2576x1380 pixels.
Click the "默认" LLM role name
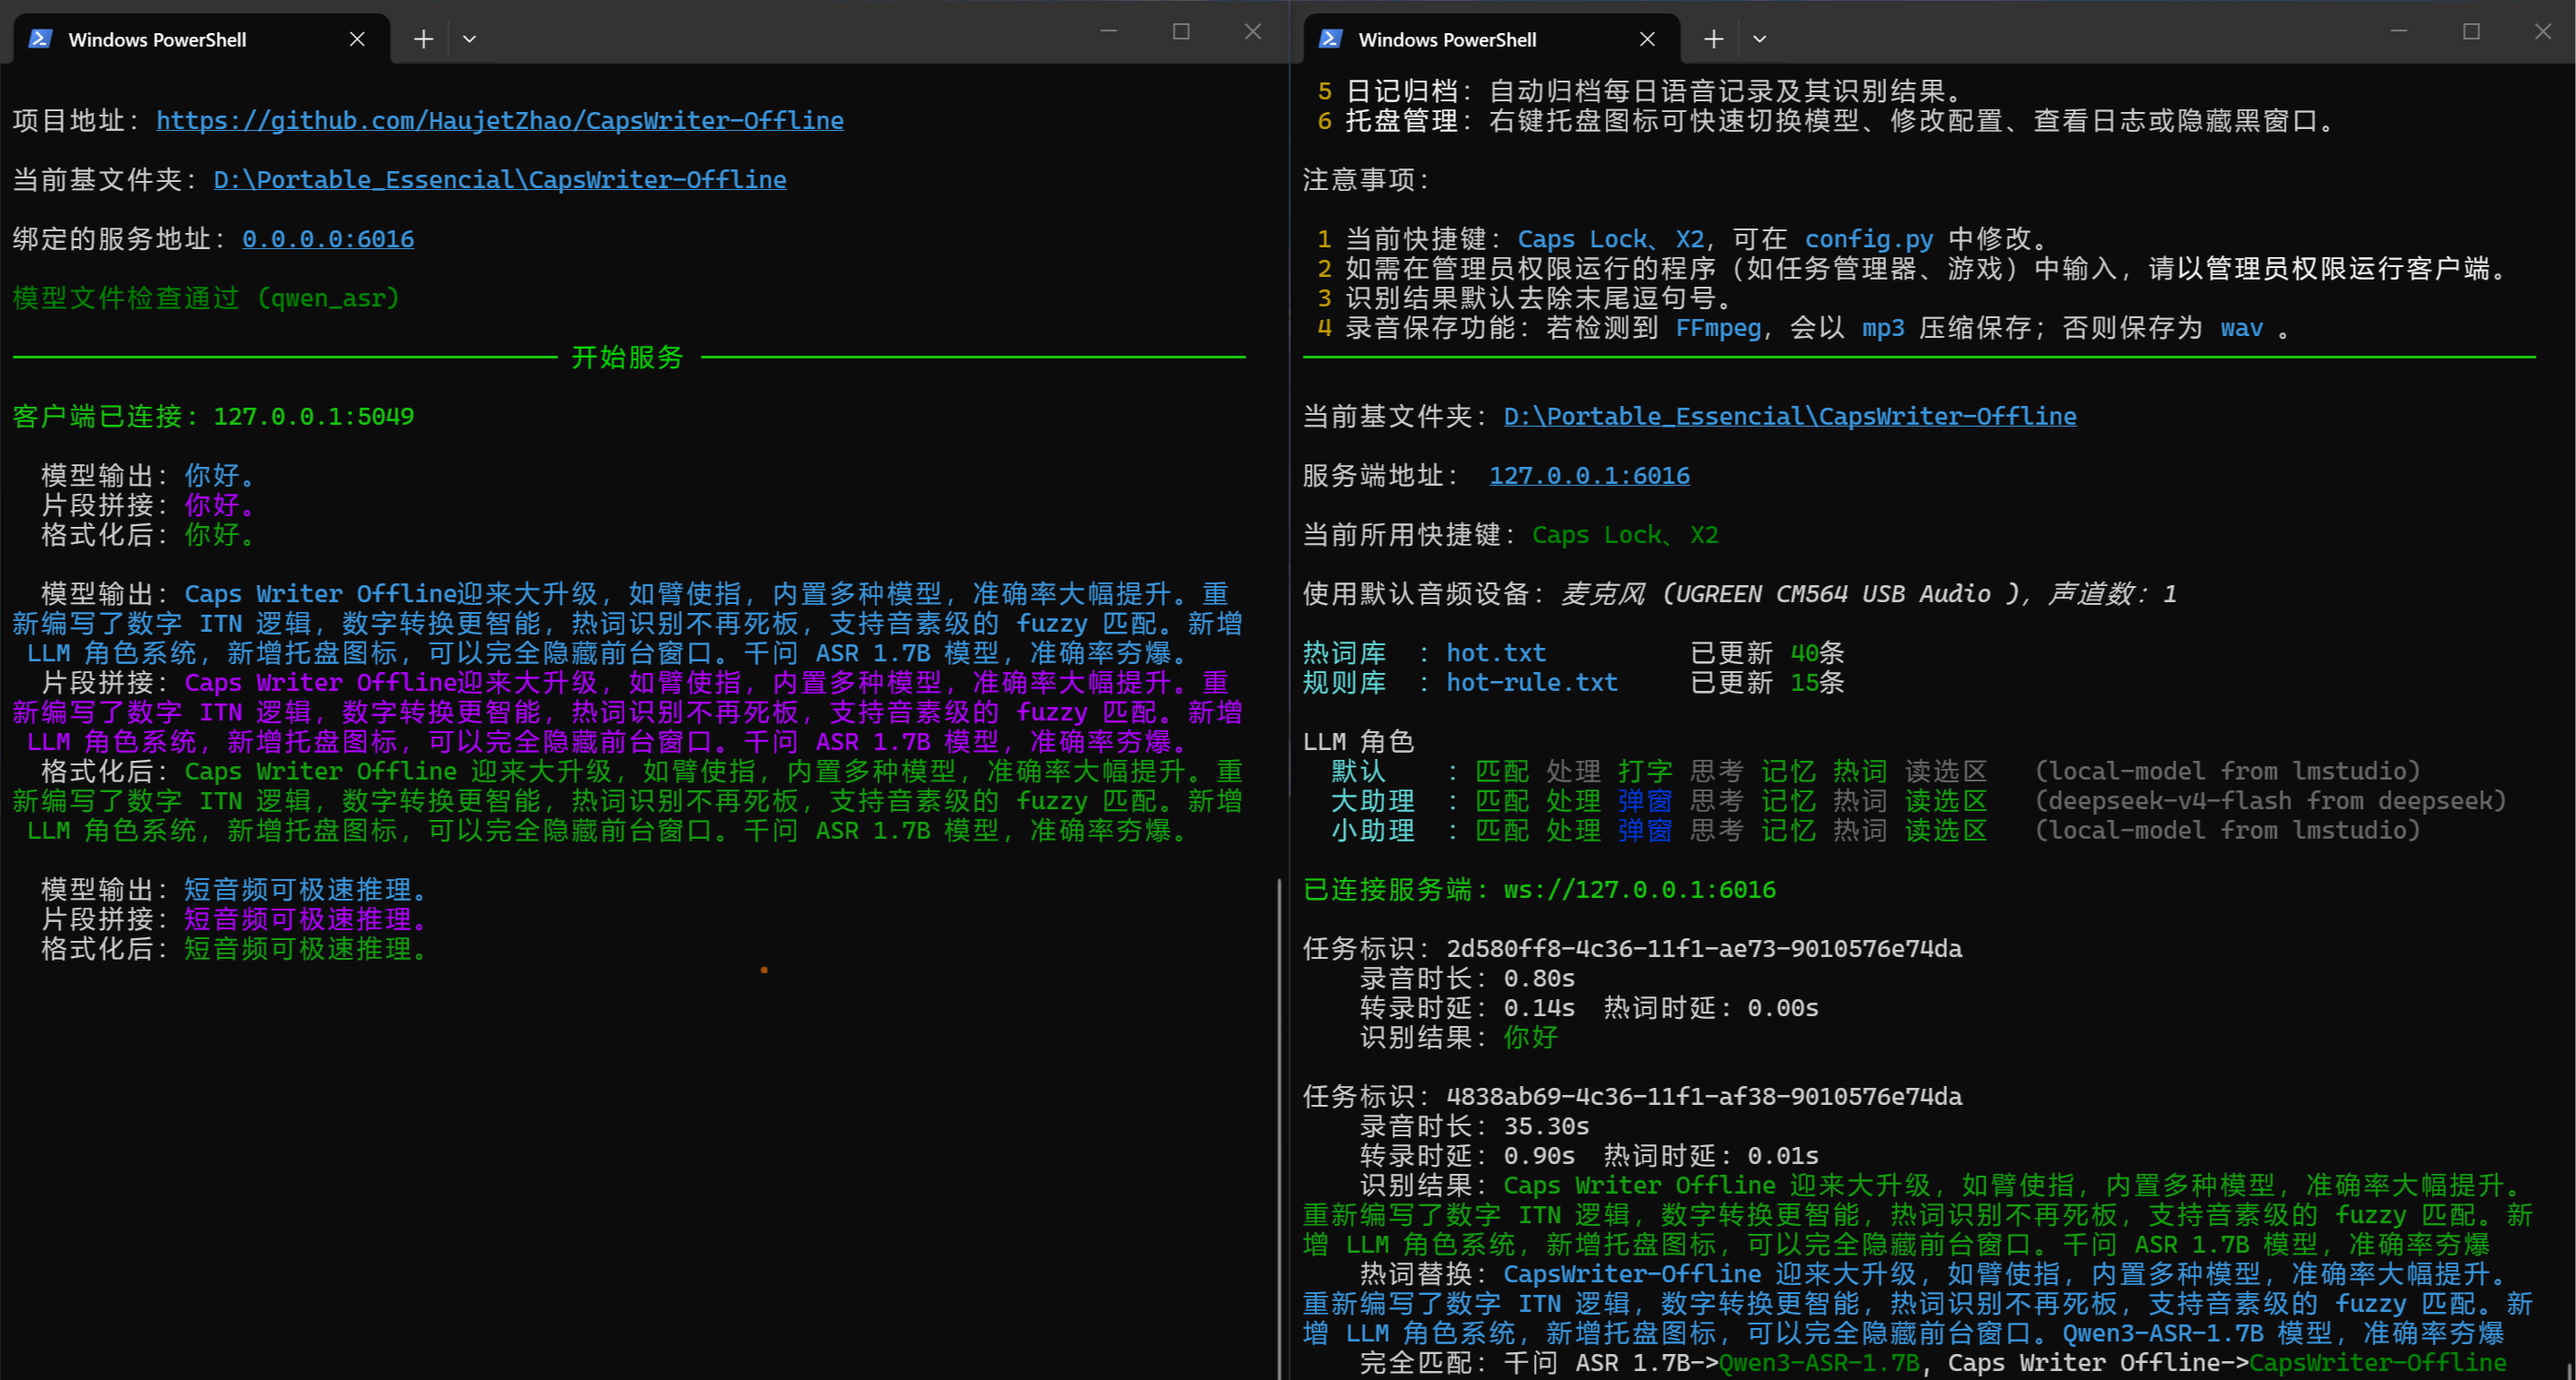coord(1359,772)
